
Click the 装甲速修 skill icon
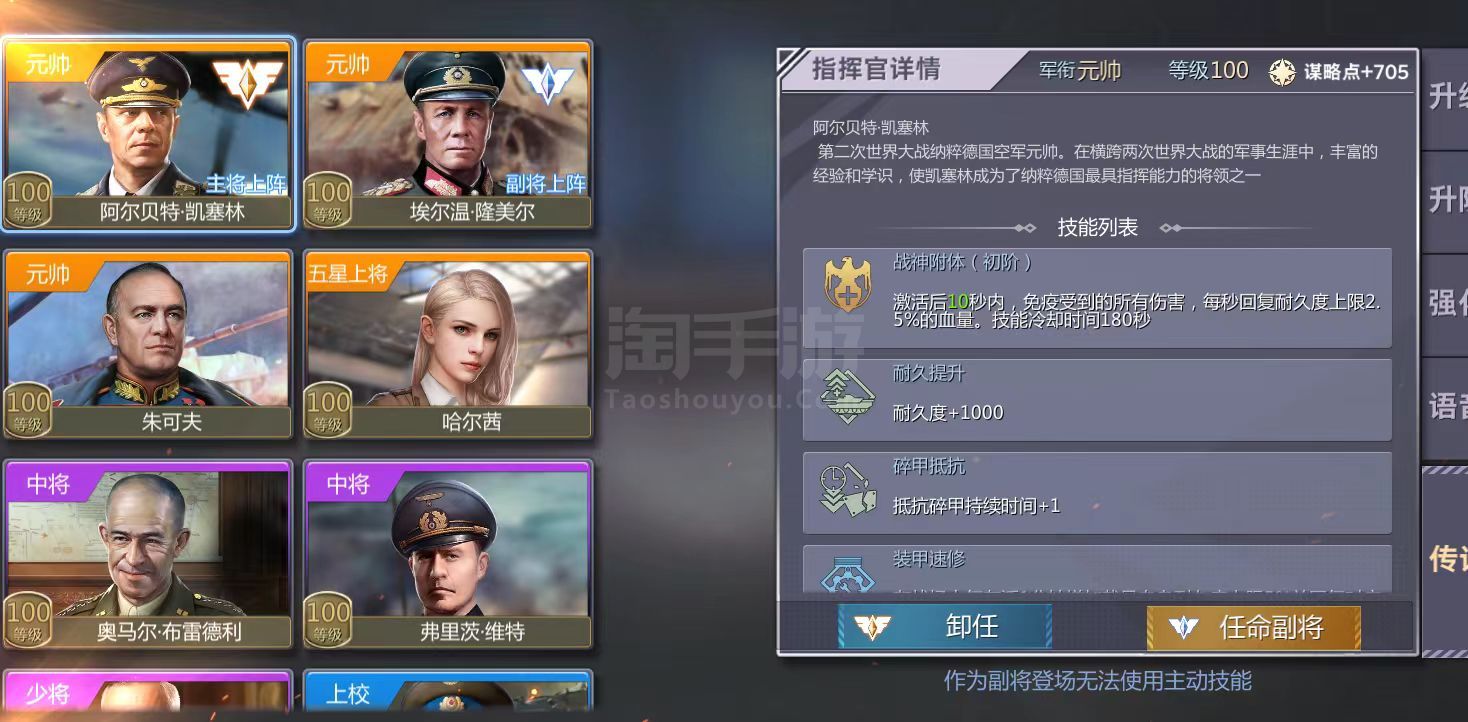[847, 574]
